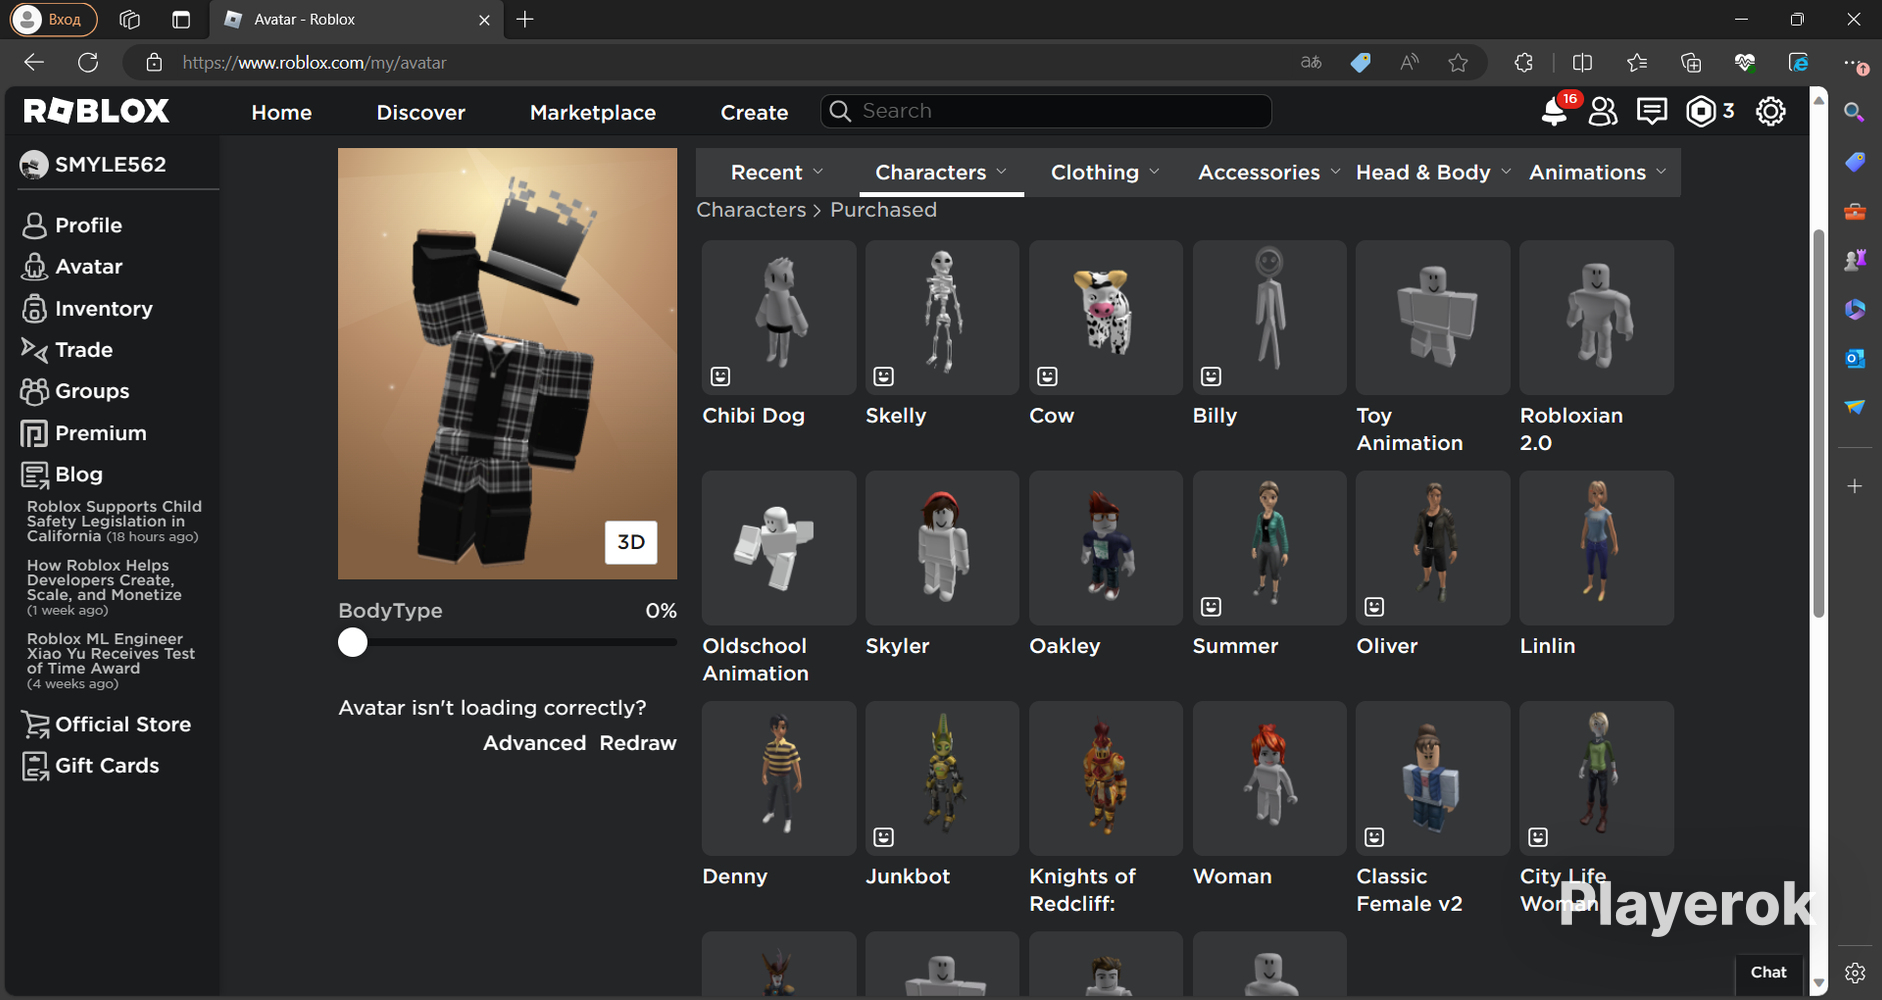Open the browser essentials heart icon
Viewport: 1882px width, 1000px height.
coord(1745,63)
